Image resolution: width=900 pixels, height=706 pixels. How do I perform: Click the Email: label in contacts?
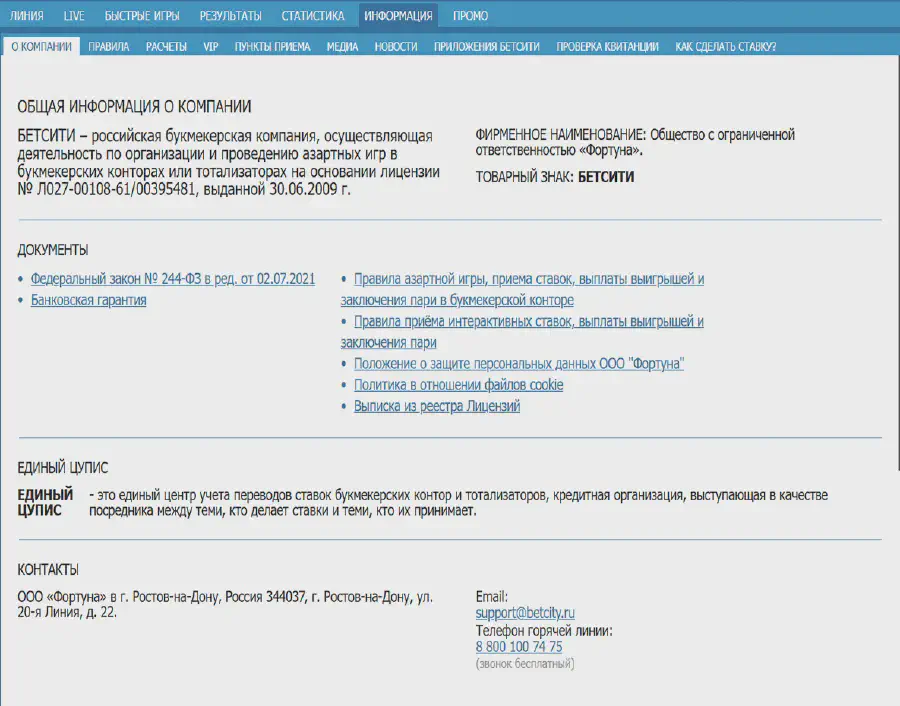[x=492, y=597]
